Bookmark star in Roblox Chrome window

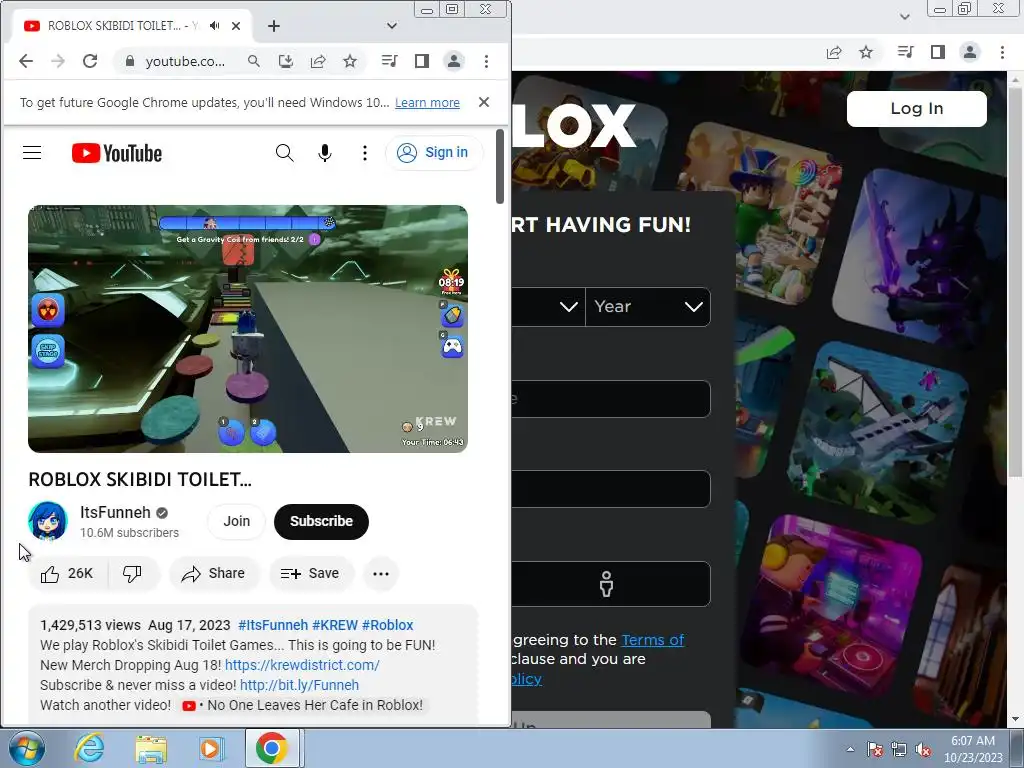click(x=866, y=52)
